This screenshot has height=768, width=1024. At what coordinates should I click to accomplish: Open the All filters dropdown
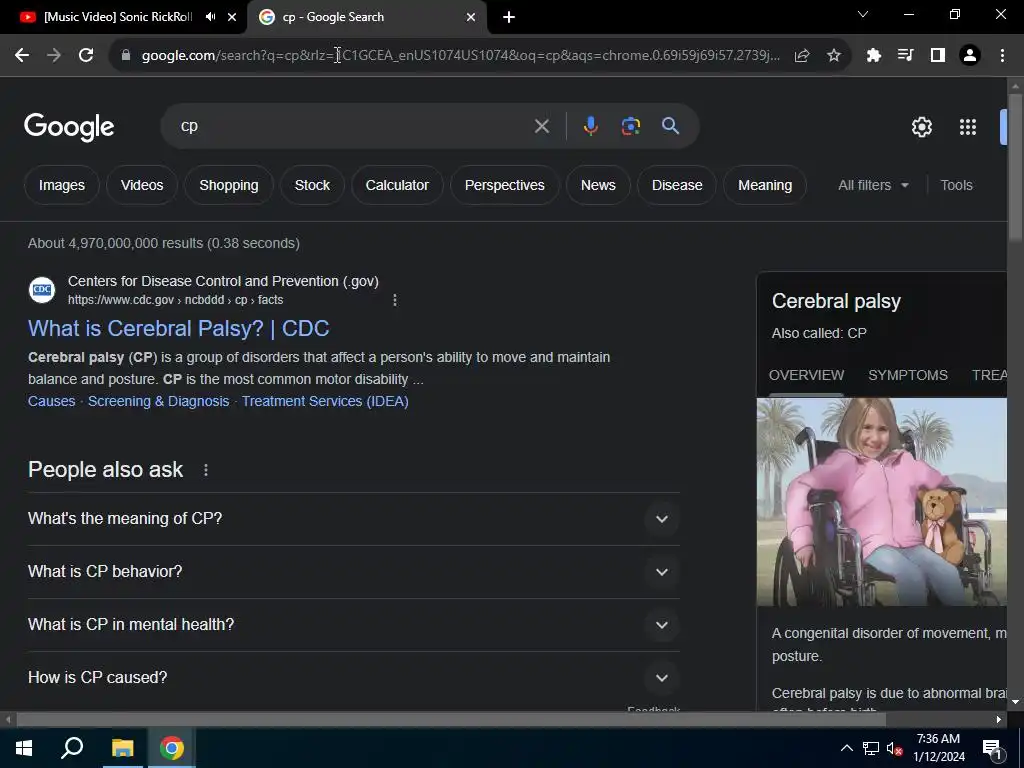[x=873, y=185]
